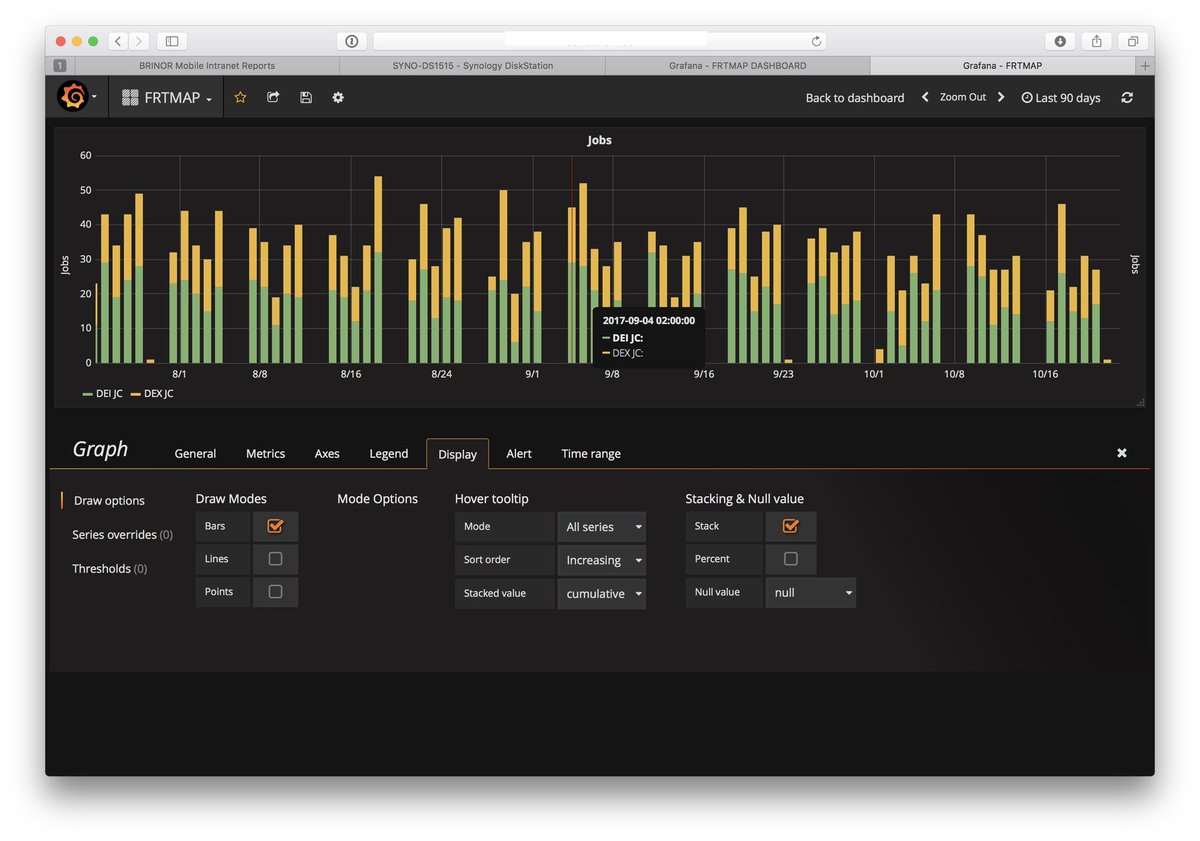Image resolution: width=1200 pixels, height=841 pixels.
Task: Go back in Safari history
Action: coord(118,41)
